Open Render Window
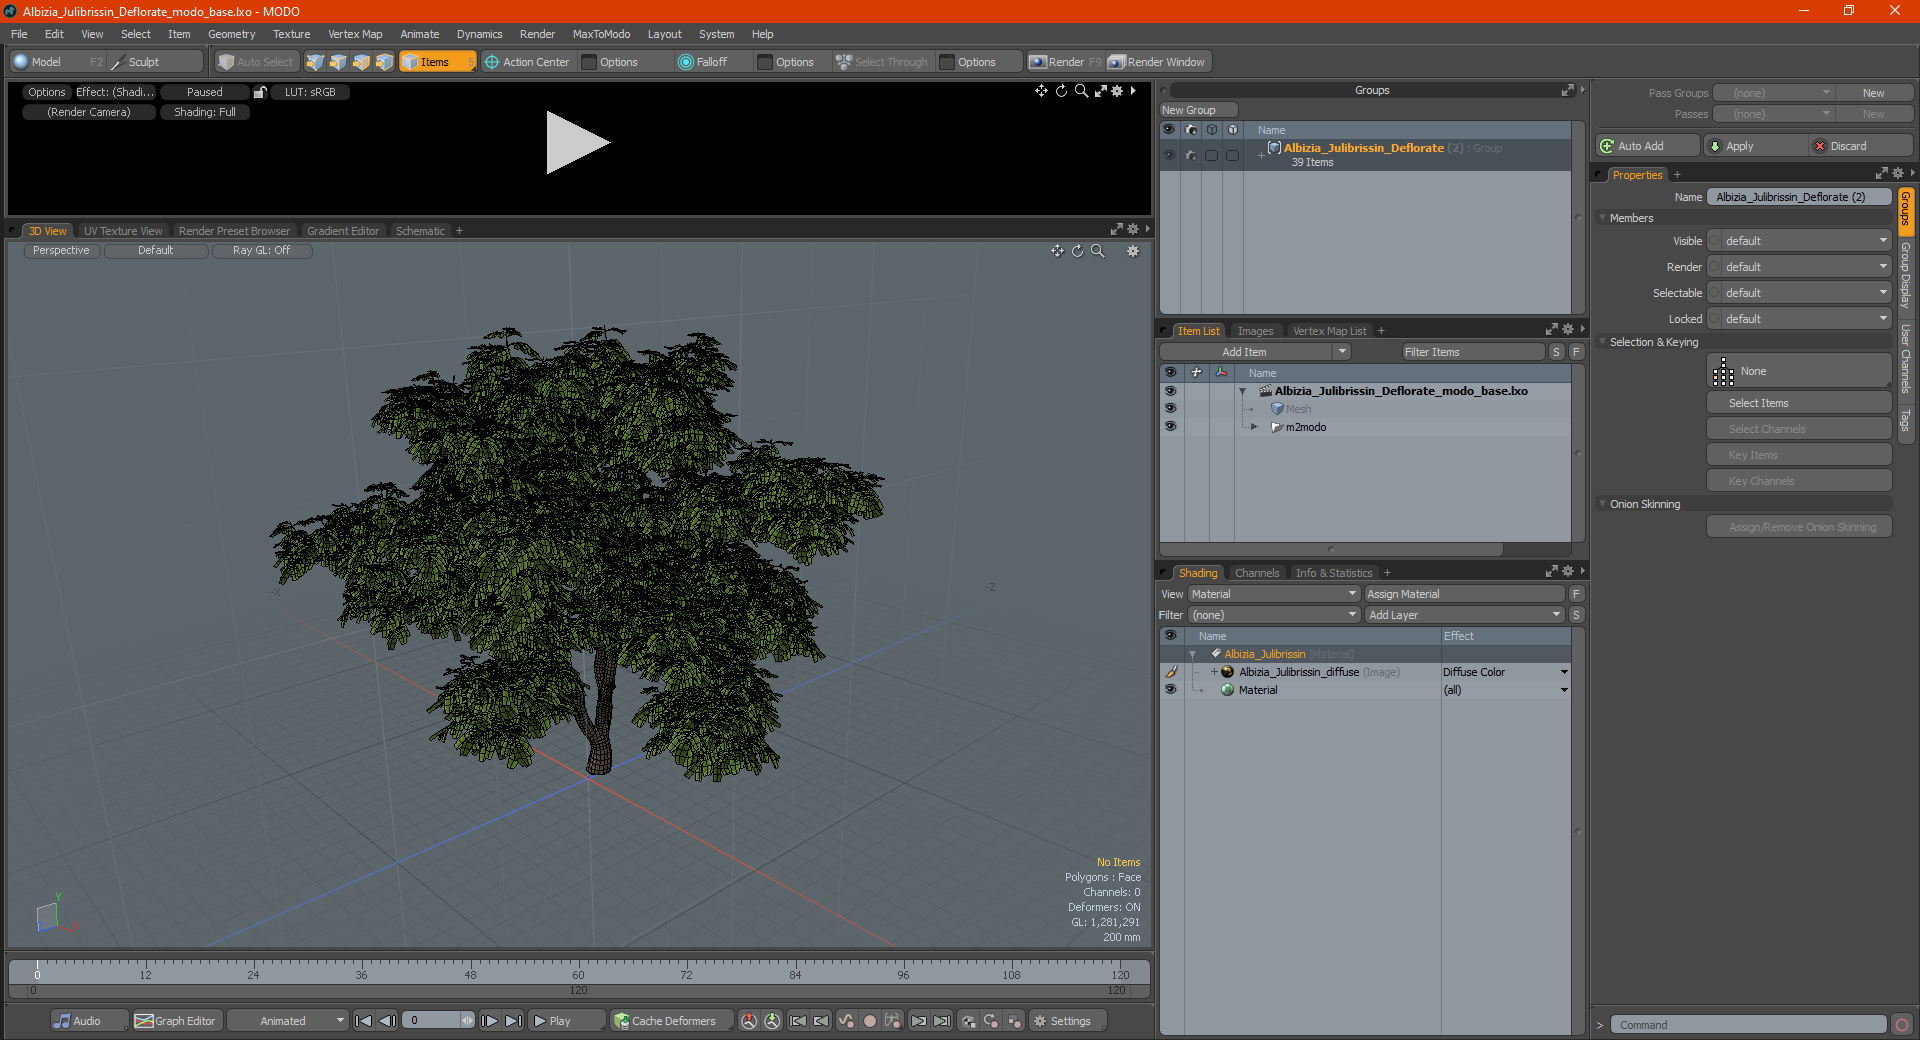 [x=1158, y=62]
